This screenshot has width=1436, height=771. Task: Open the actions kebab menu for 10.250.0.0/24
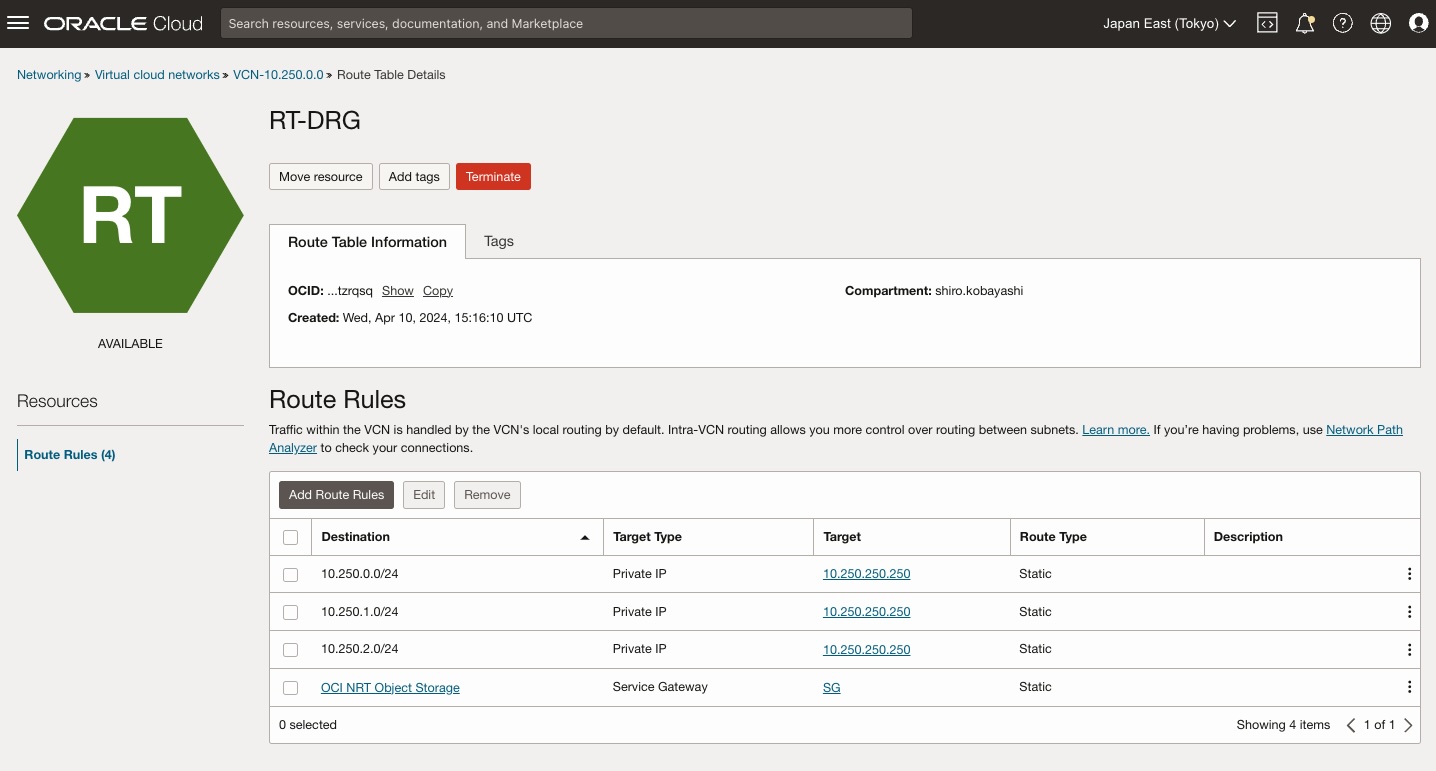(x=1409, y=574)
